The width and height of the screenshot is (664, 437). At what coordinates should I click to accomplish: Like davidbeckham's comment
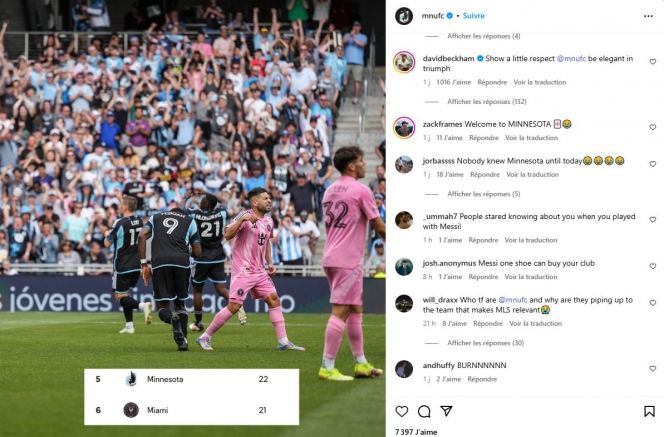pyautogui.click(x=653, y=62)
